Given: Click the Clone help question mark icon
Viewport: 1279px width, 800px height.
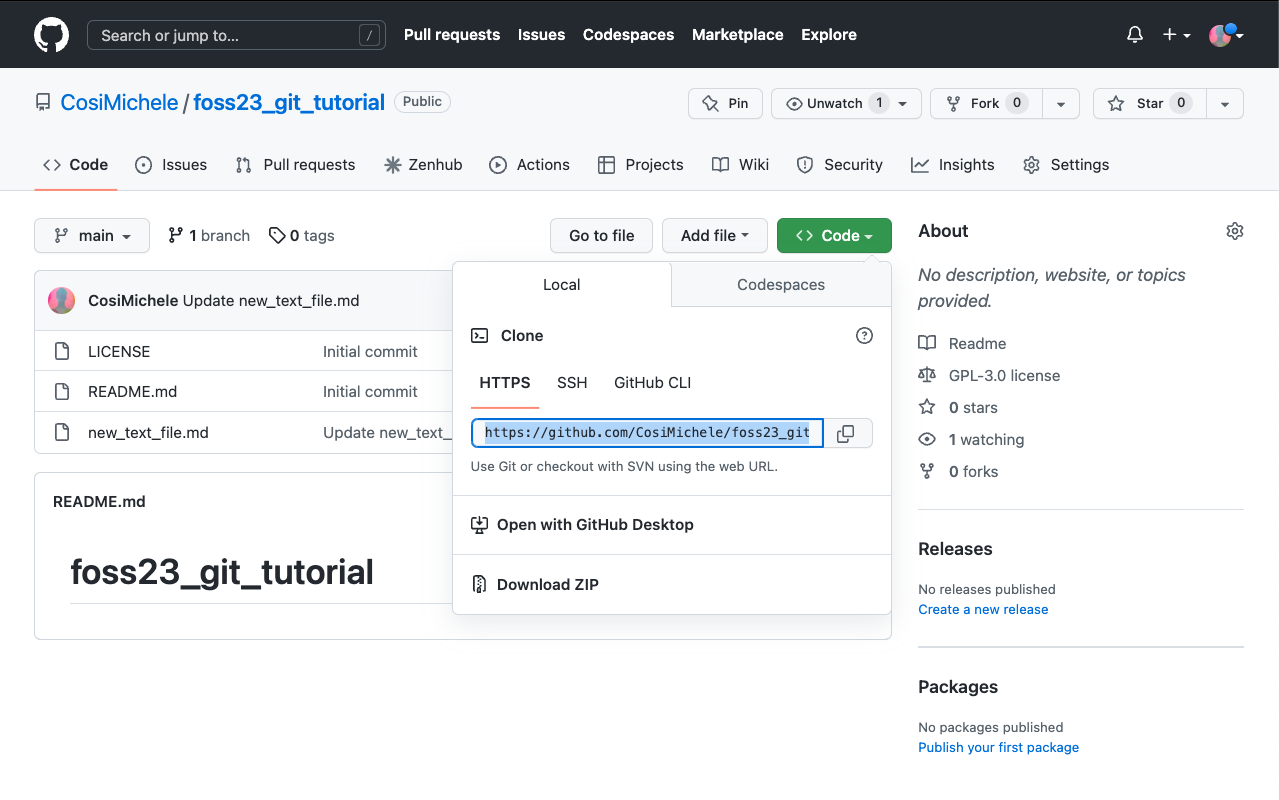Looking at the screenshot, I should [865, 336].
